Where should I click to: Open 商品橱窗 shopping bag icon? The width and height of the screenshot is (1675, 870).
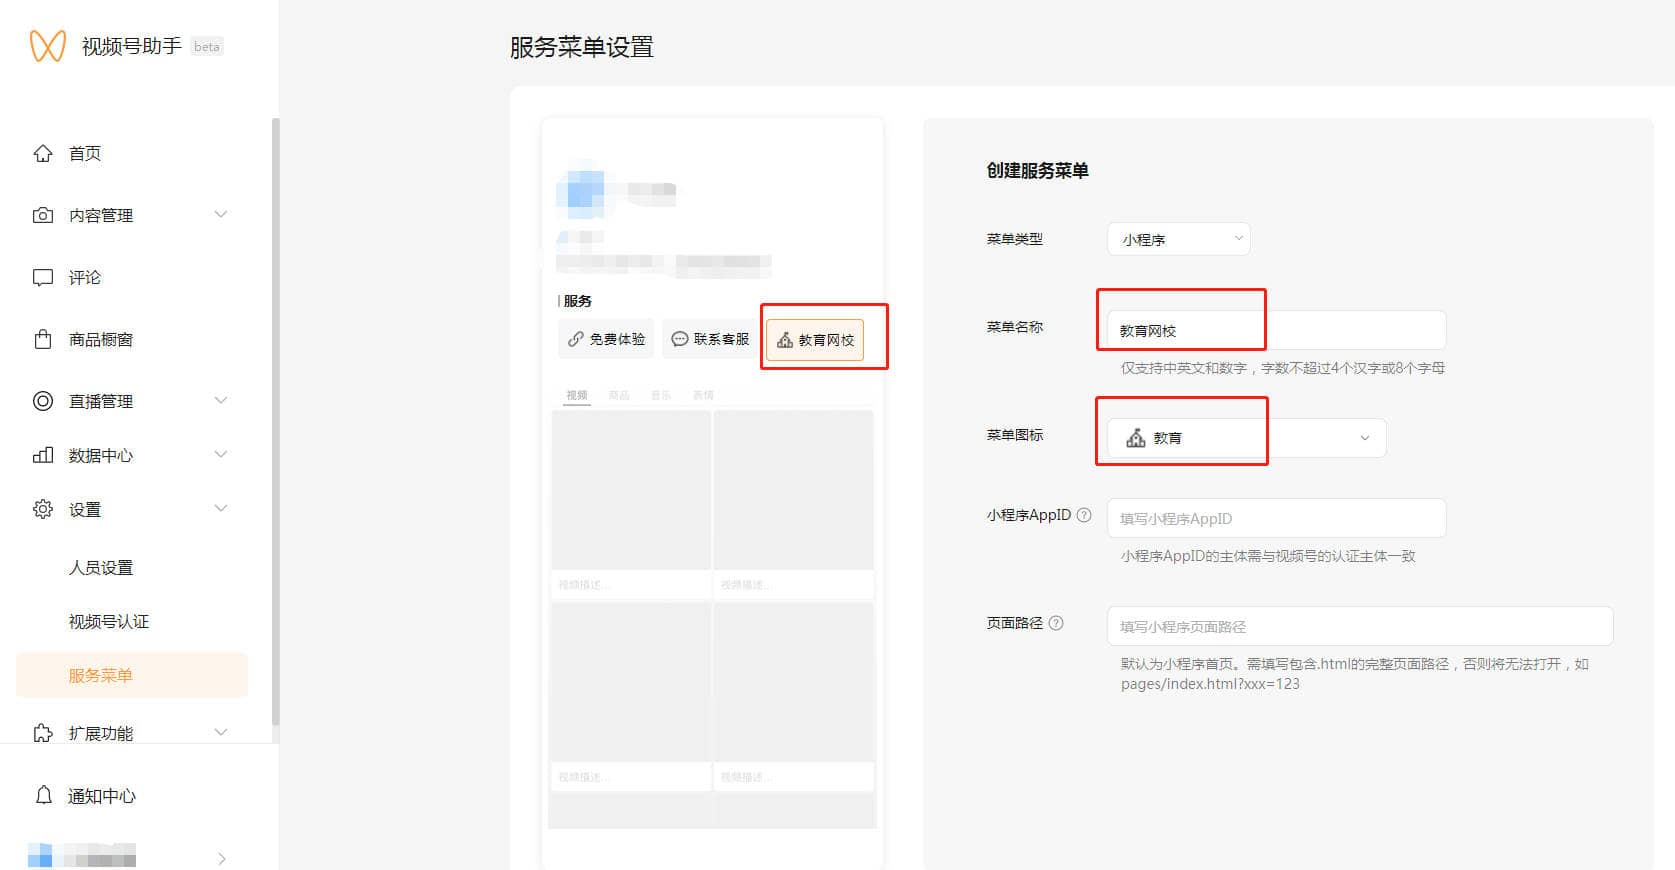pos(43,339)
